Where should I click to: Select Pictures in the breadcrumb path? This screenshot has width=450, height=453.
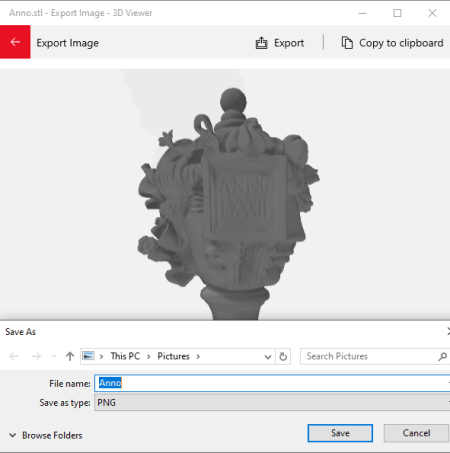point(173,356)
